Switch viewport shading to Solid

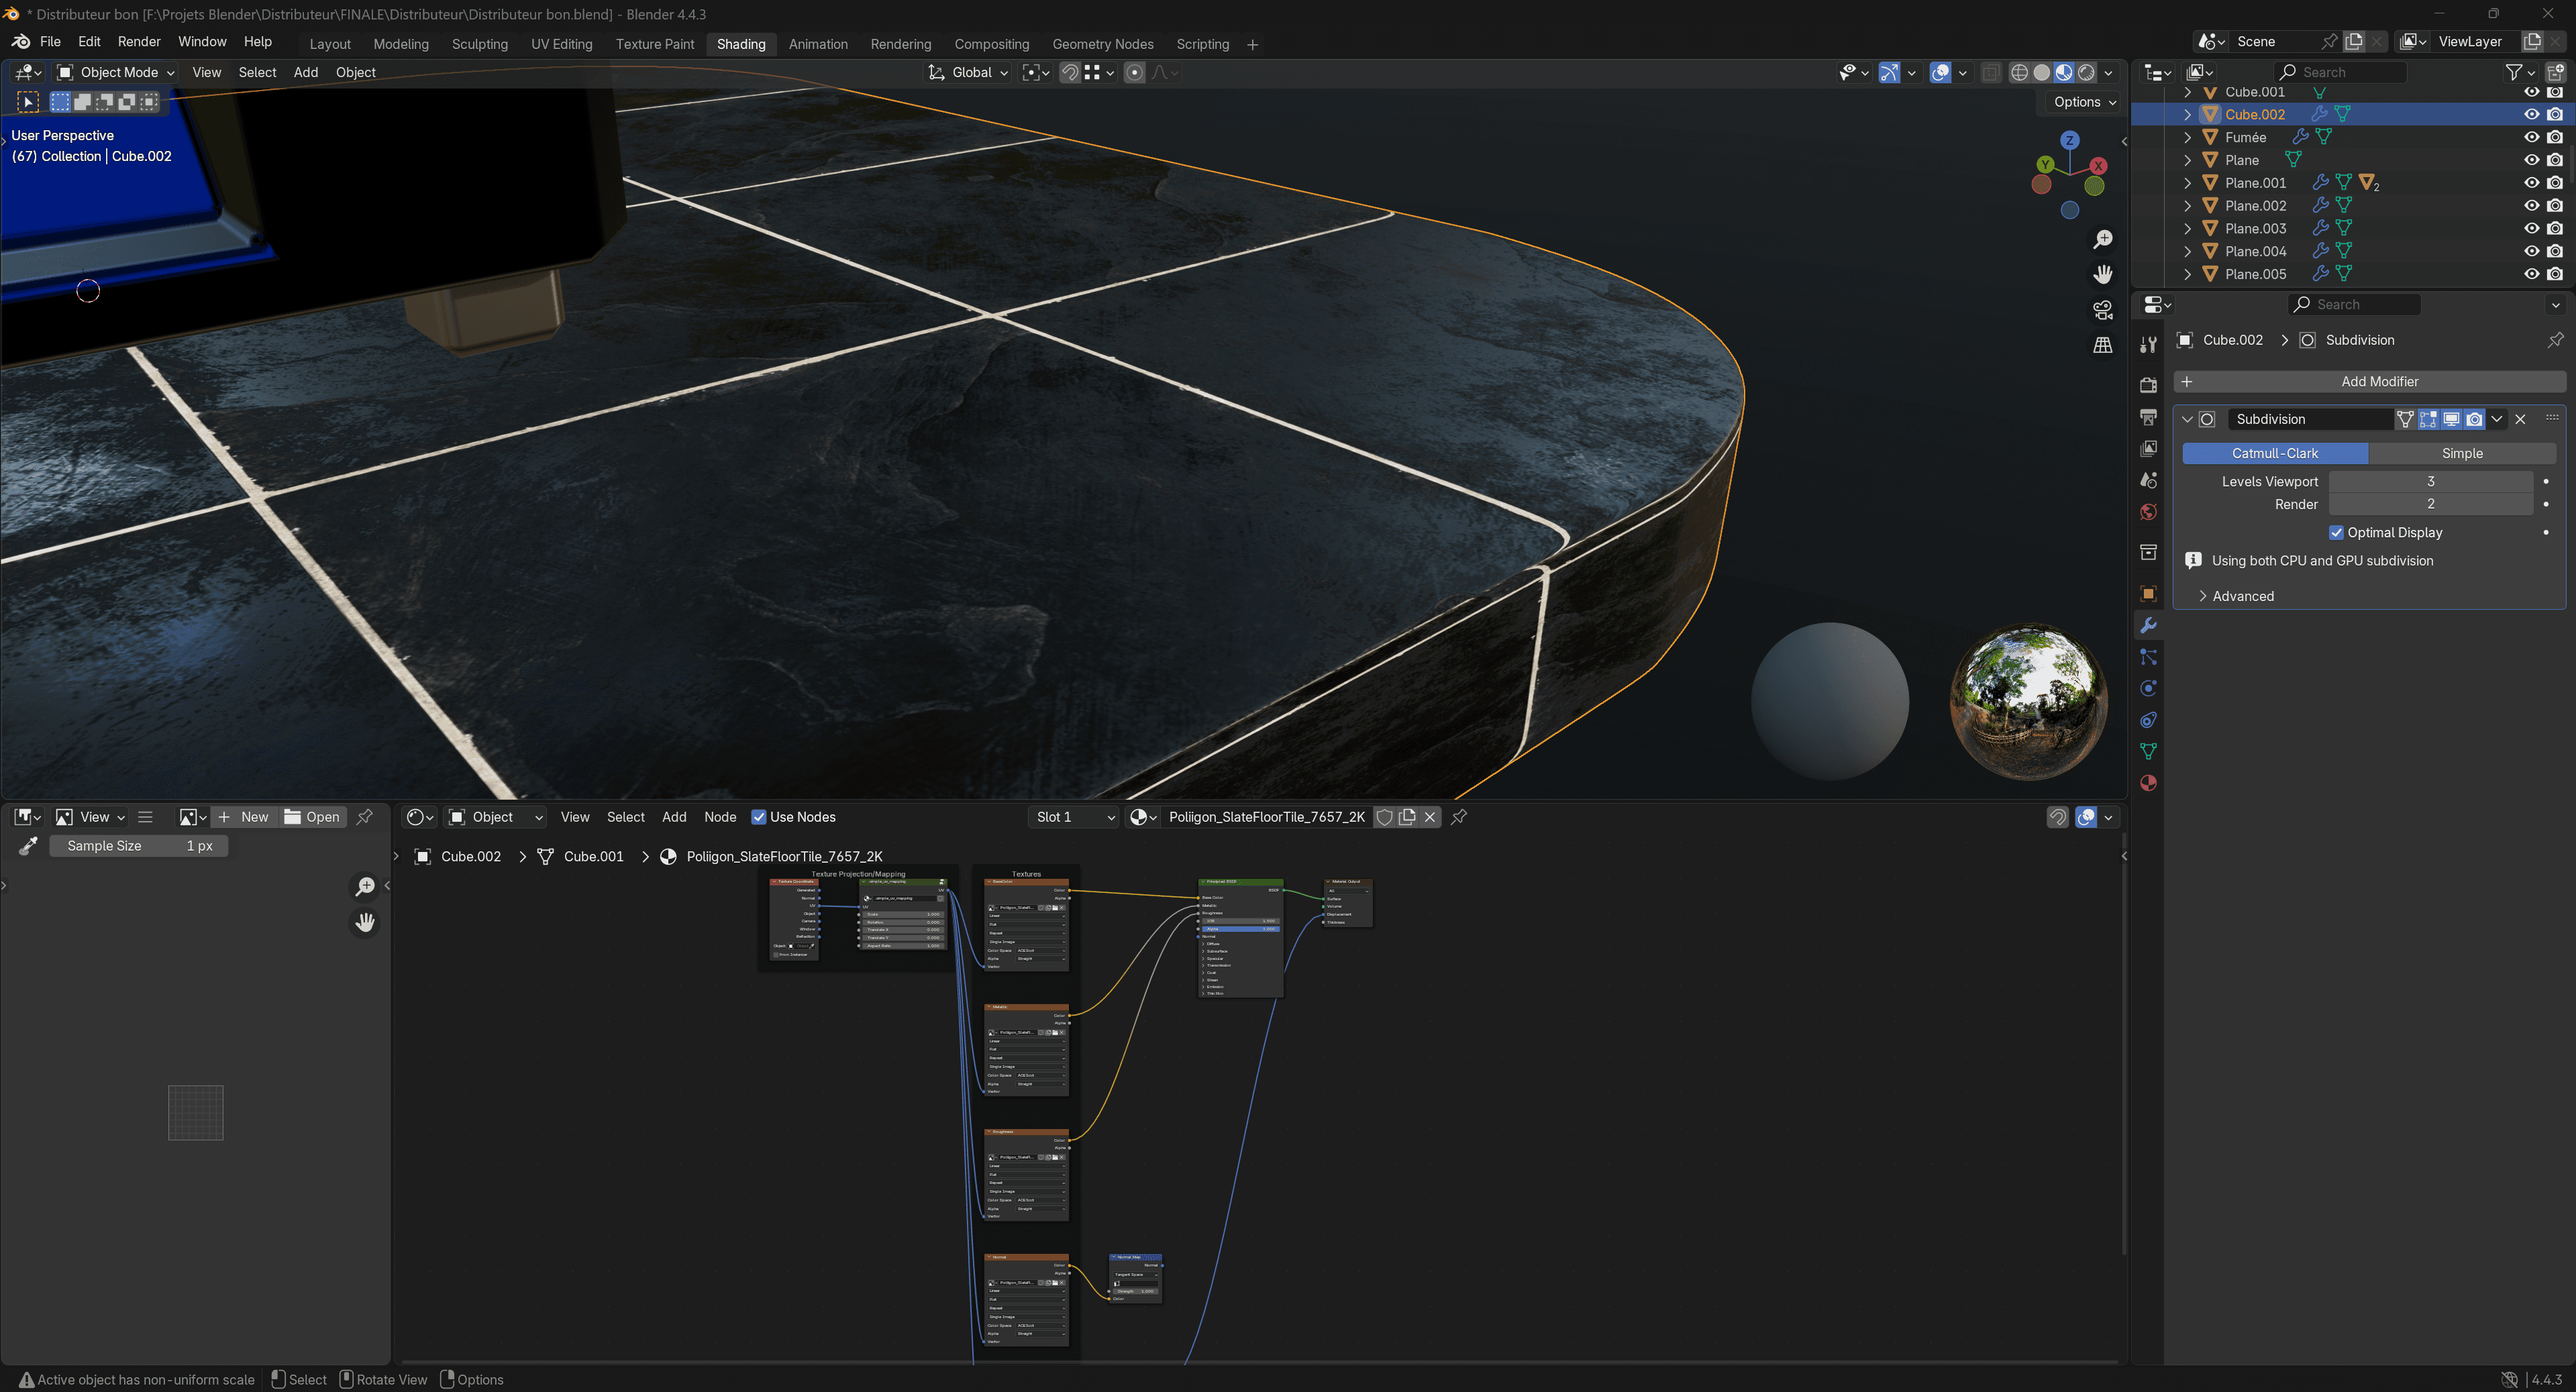(2041, 72)
